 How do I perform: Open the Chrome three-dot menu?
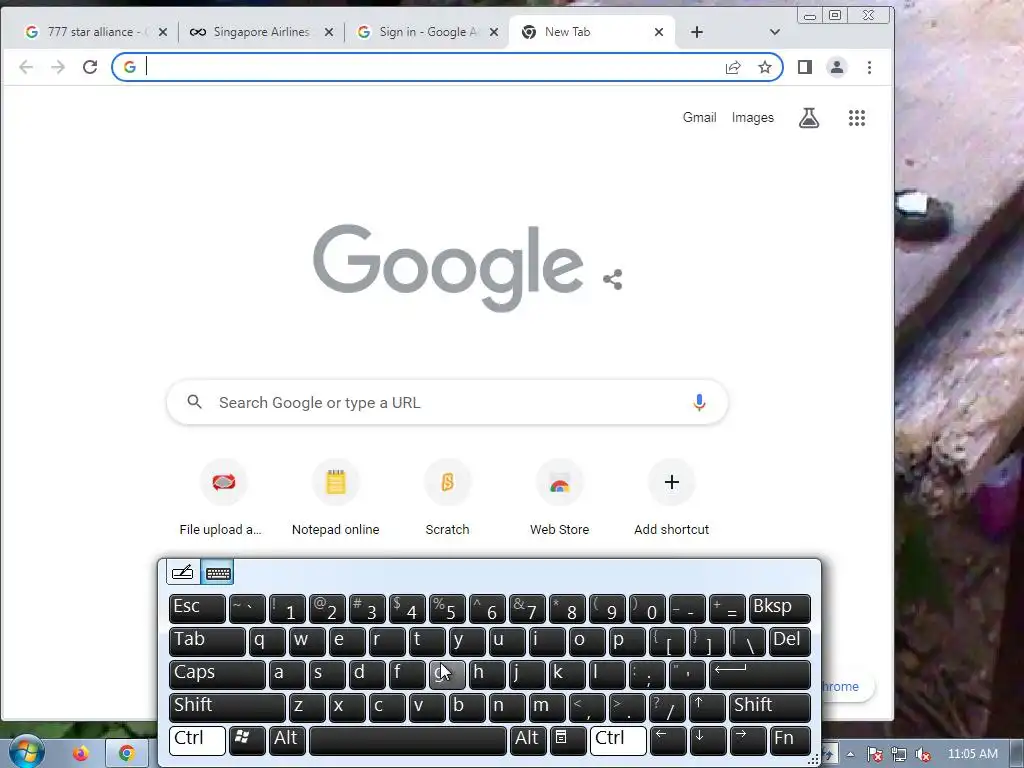click(869, 67)
